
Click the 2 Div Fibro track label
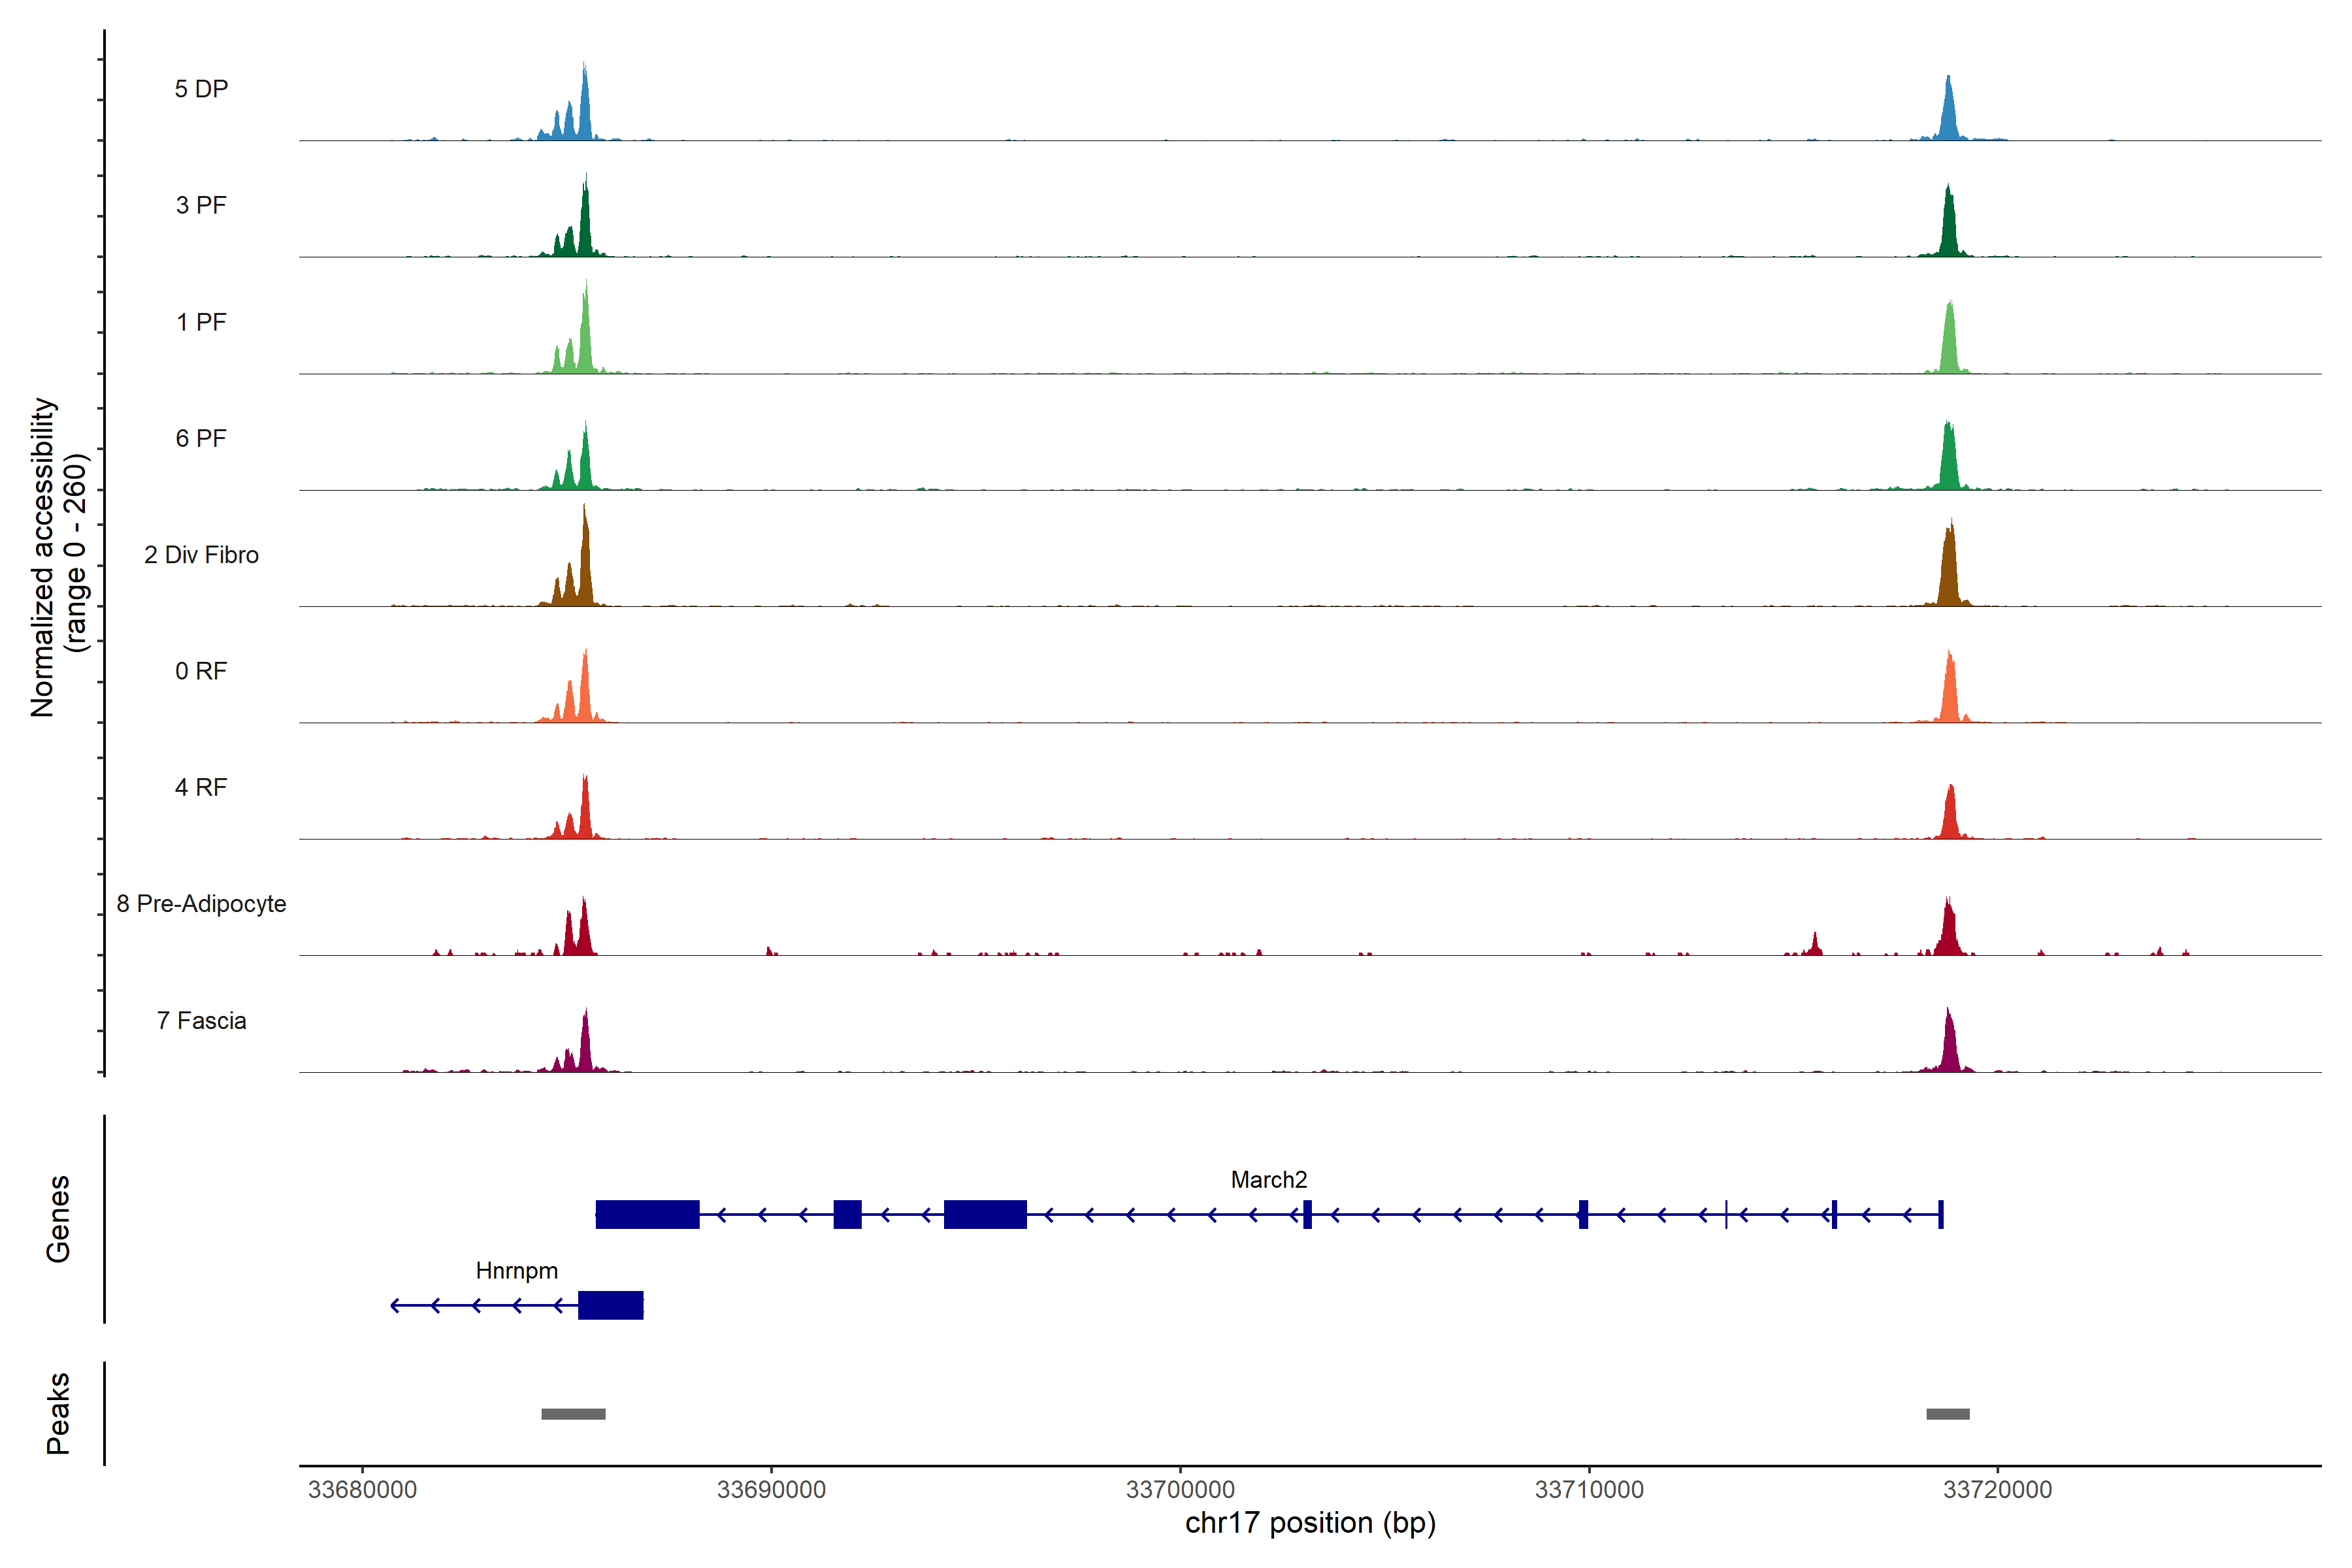coord(201,555)
